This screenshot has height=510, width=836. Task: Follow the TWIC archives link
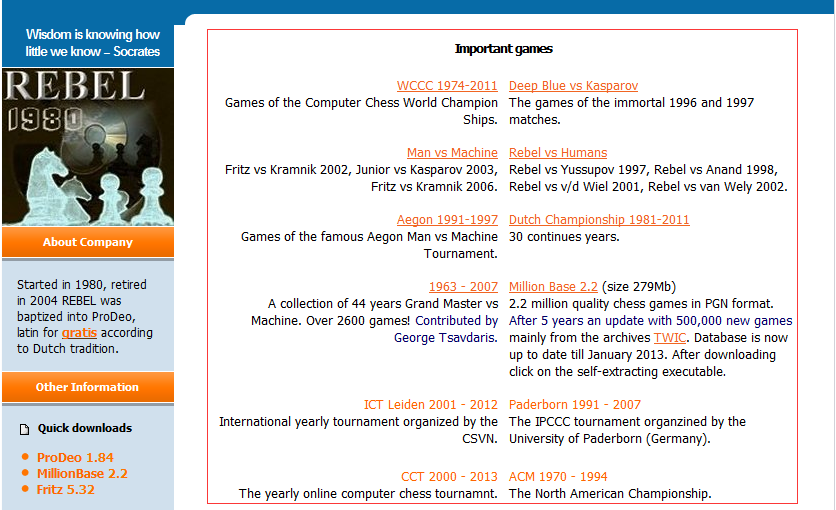[x=670, y=338]
